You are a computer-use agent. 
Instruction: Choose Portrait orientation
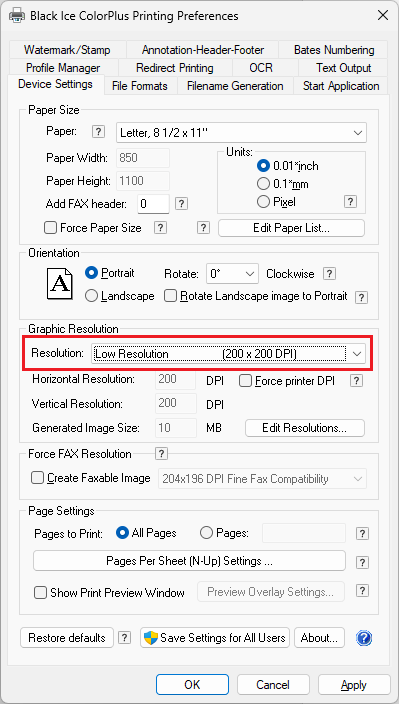[91, 273]
